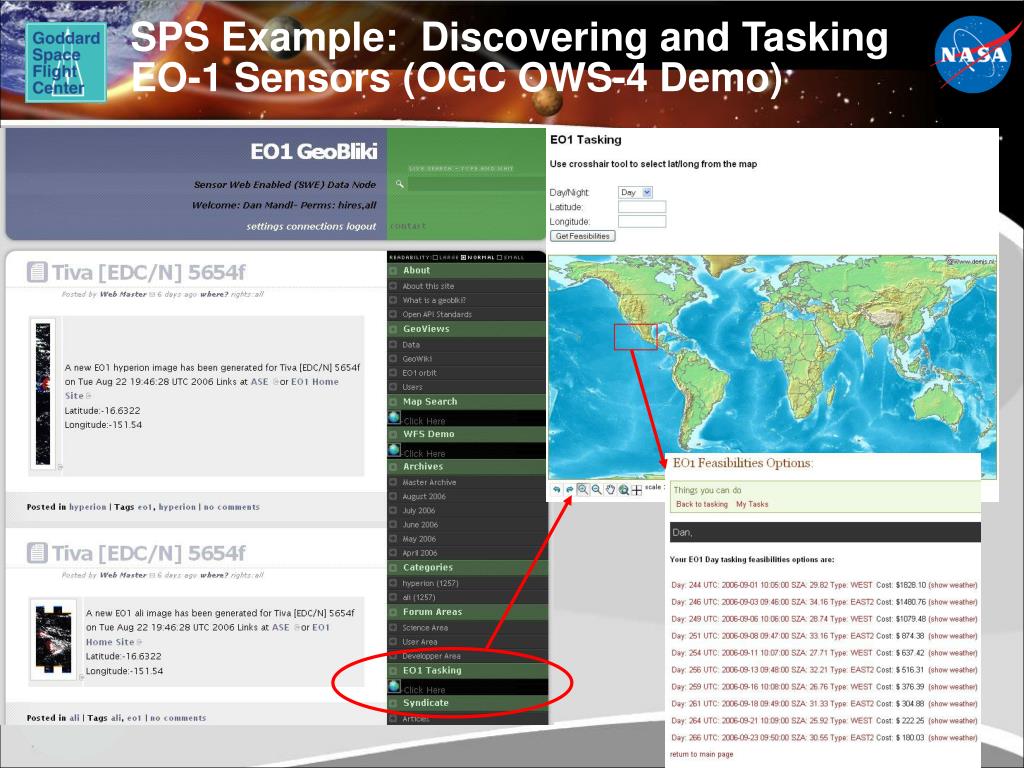This screenshot has width=1024, height=768.
Task: Click show weather for Day 266
Action: point(953,738)
